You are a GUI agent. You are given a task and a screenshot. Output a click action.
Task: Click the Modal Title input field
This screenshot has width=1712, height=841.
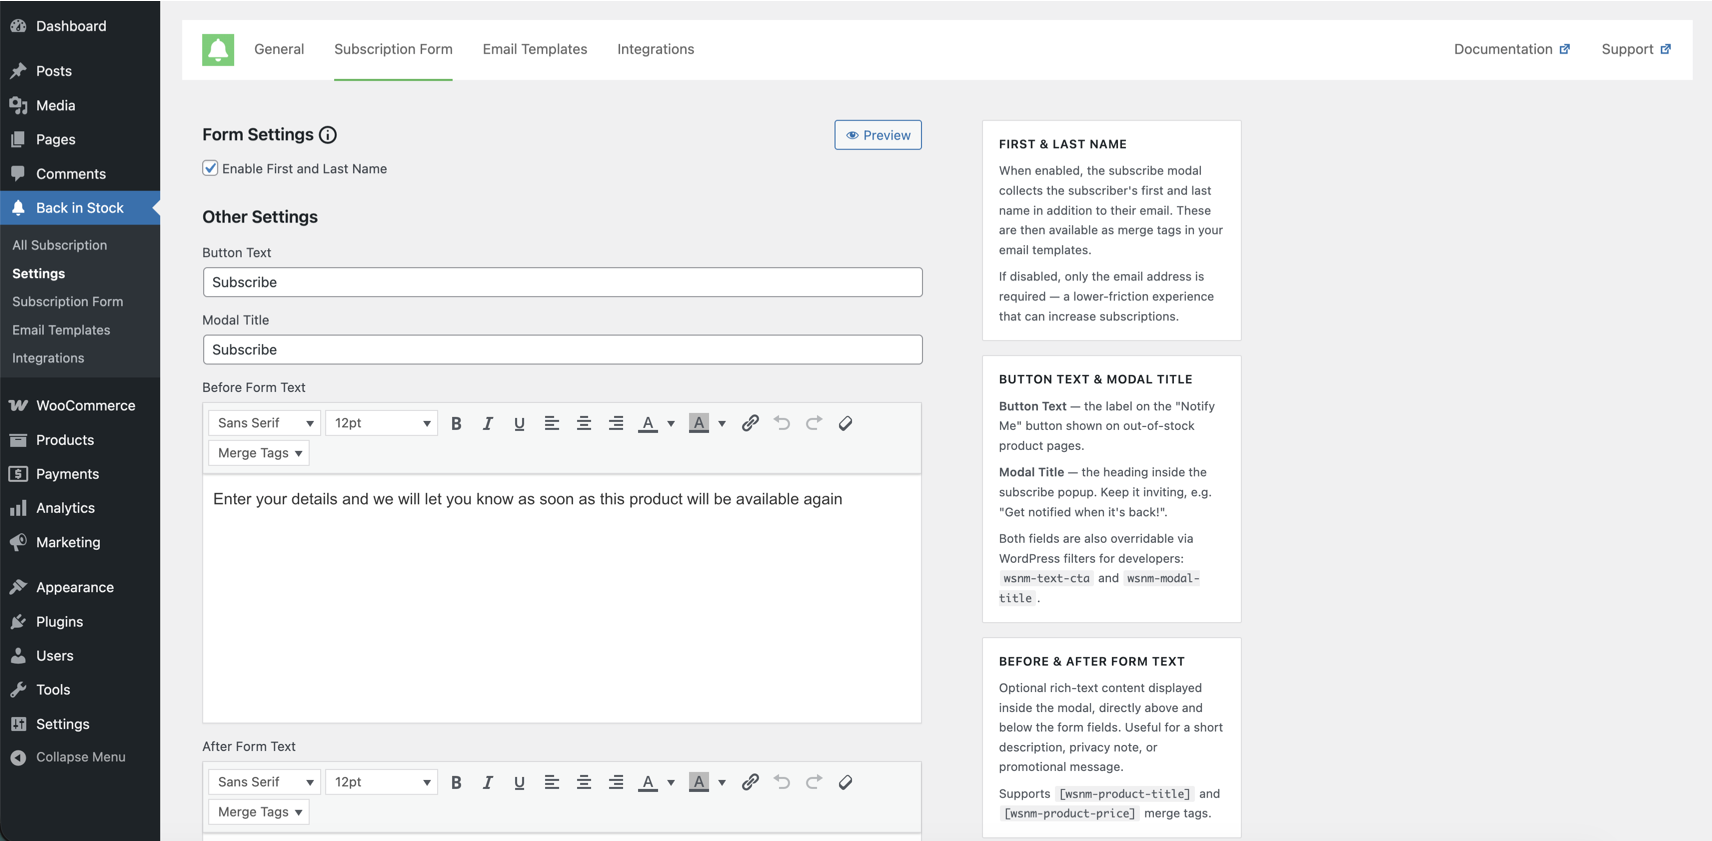[562, 350]
